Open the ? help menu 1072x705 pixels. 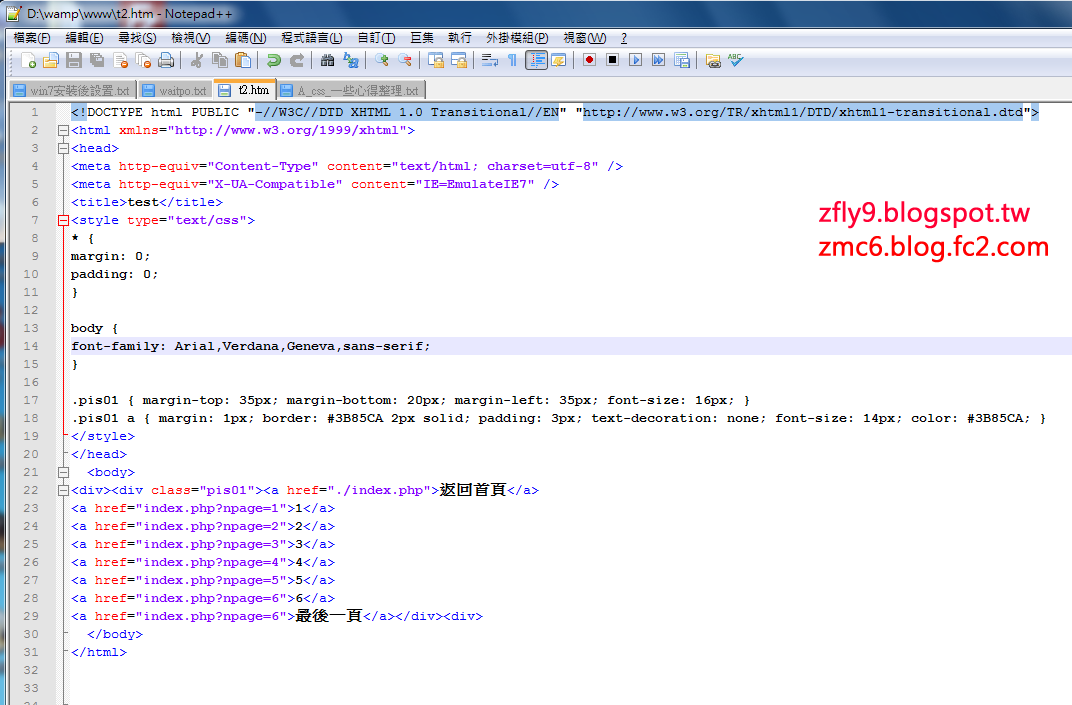pos(624,38)
